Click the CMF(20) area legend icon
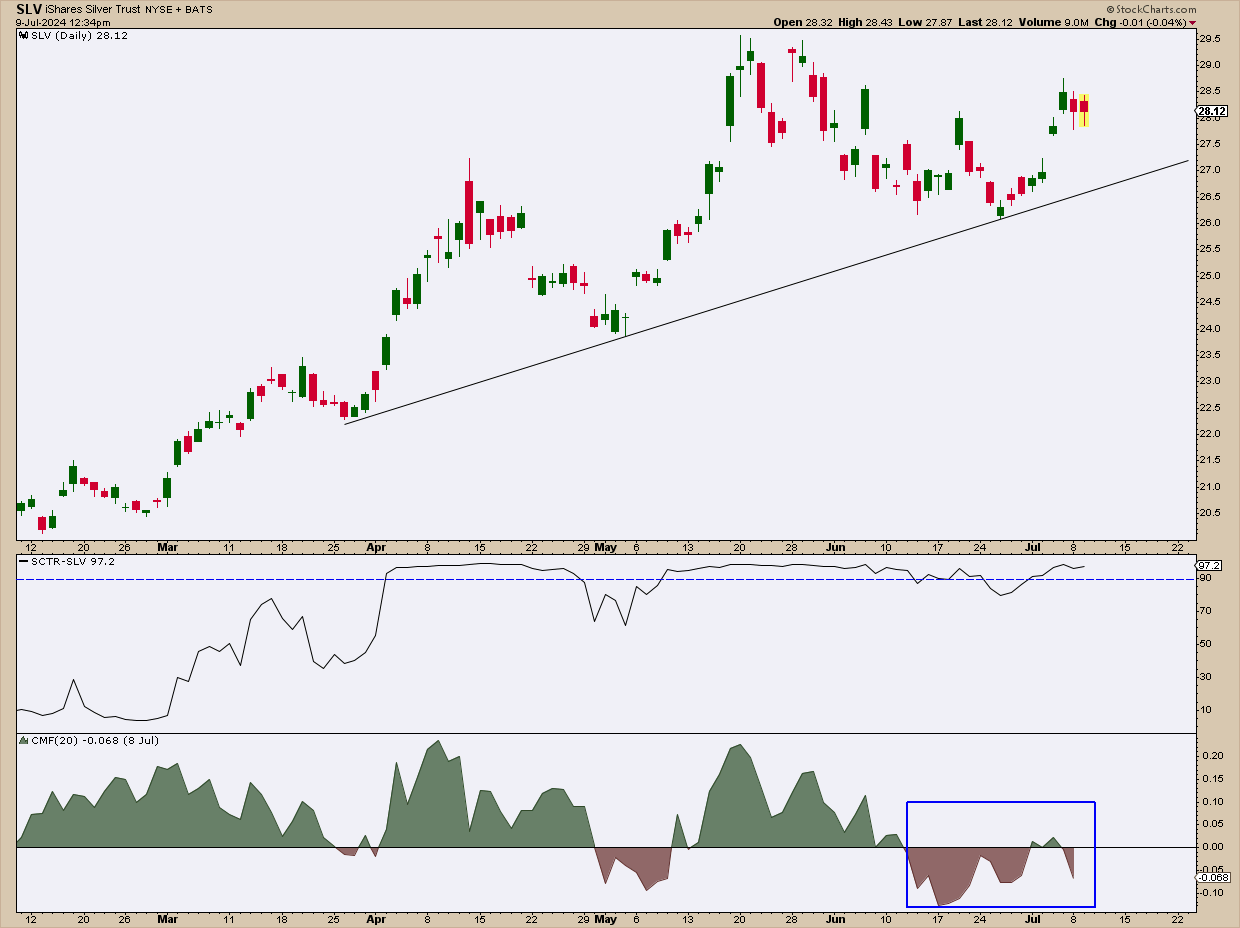1240x928 pixels. coord(24,740)
